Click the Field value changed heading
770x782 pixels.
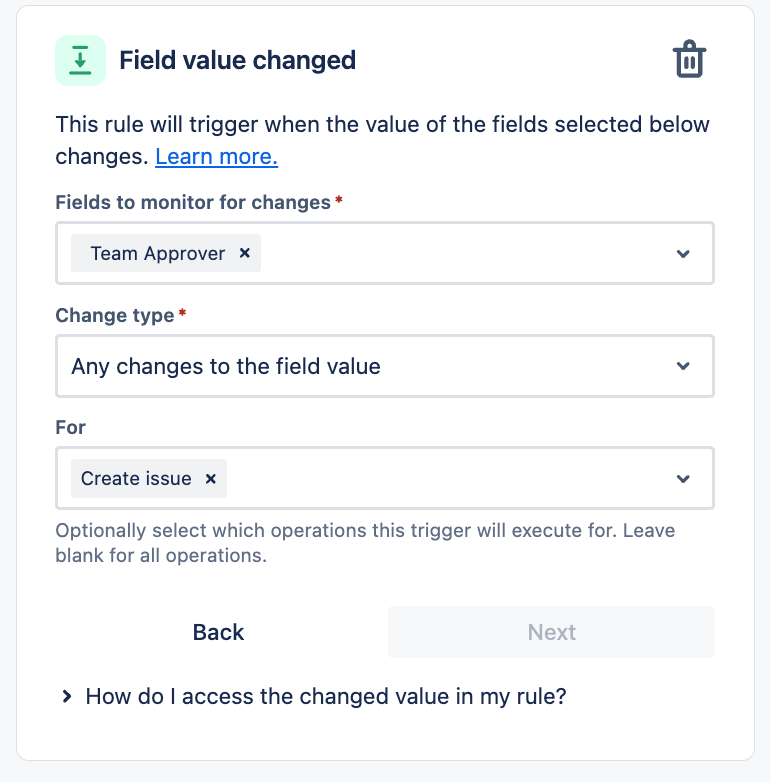[x=237, y=60]
